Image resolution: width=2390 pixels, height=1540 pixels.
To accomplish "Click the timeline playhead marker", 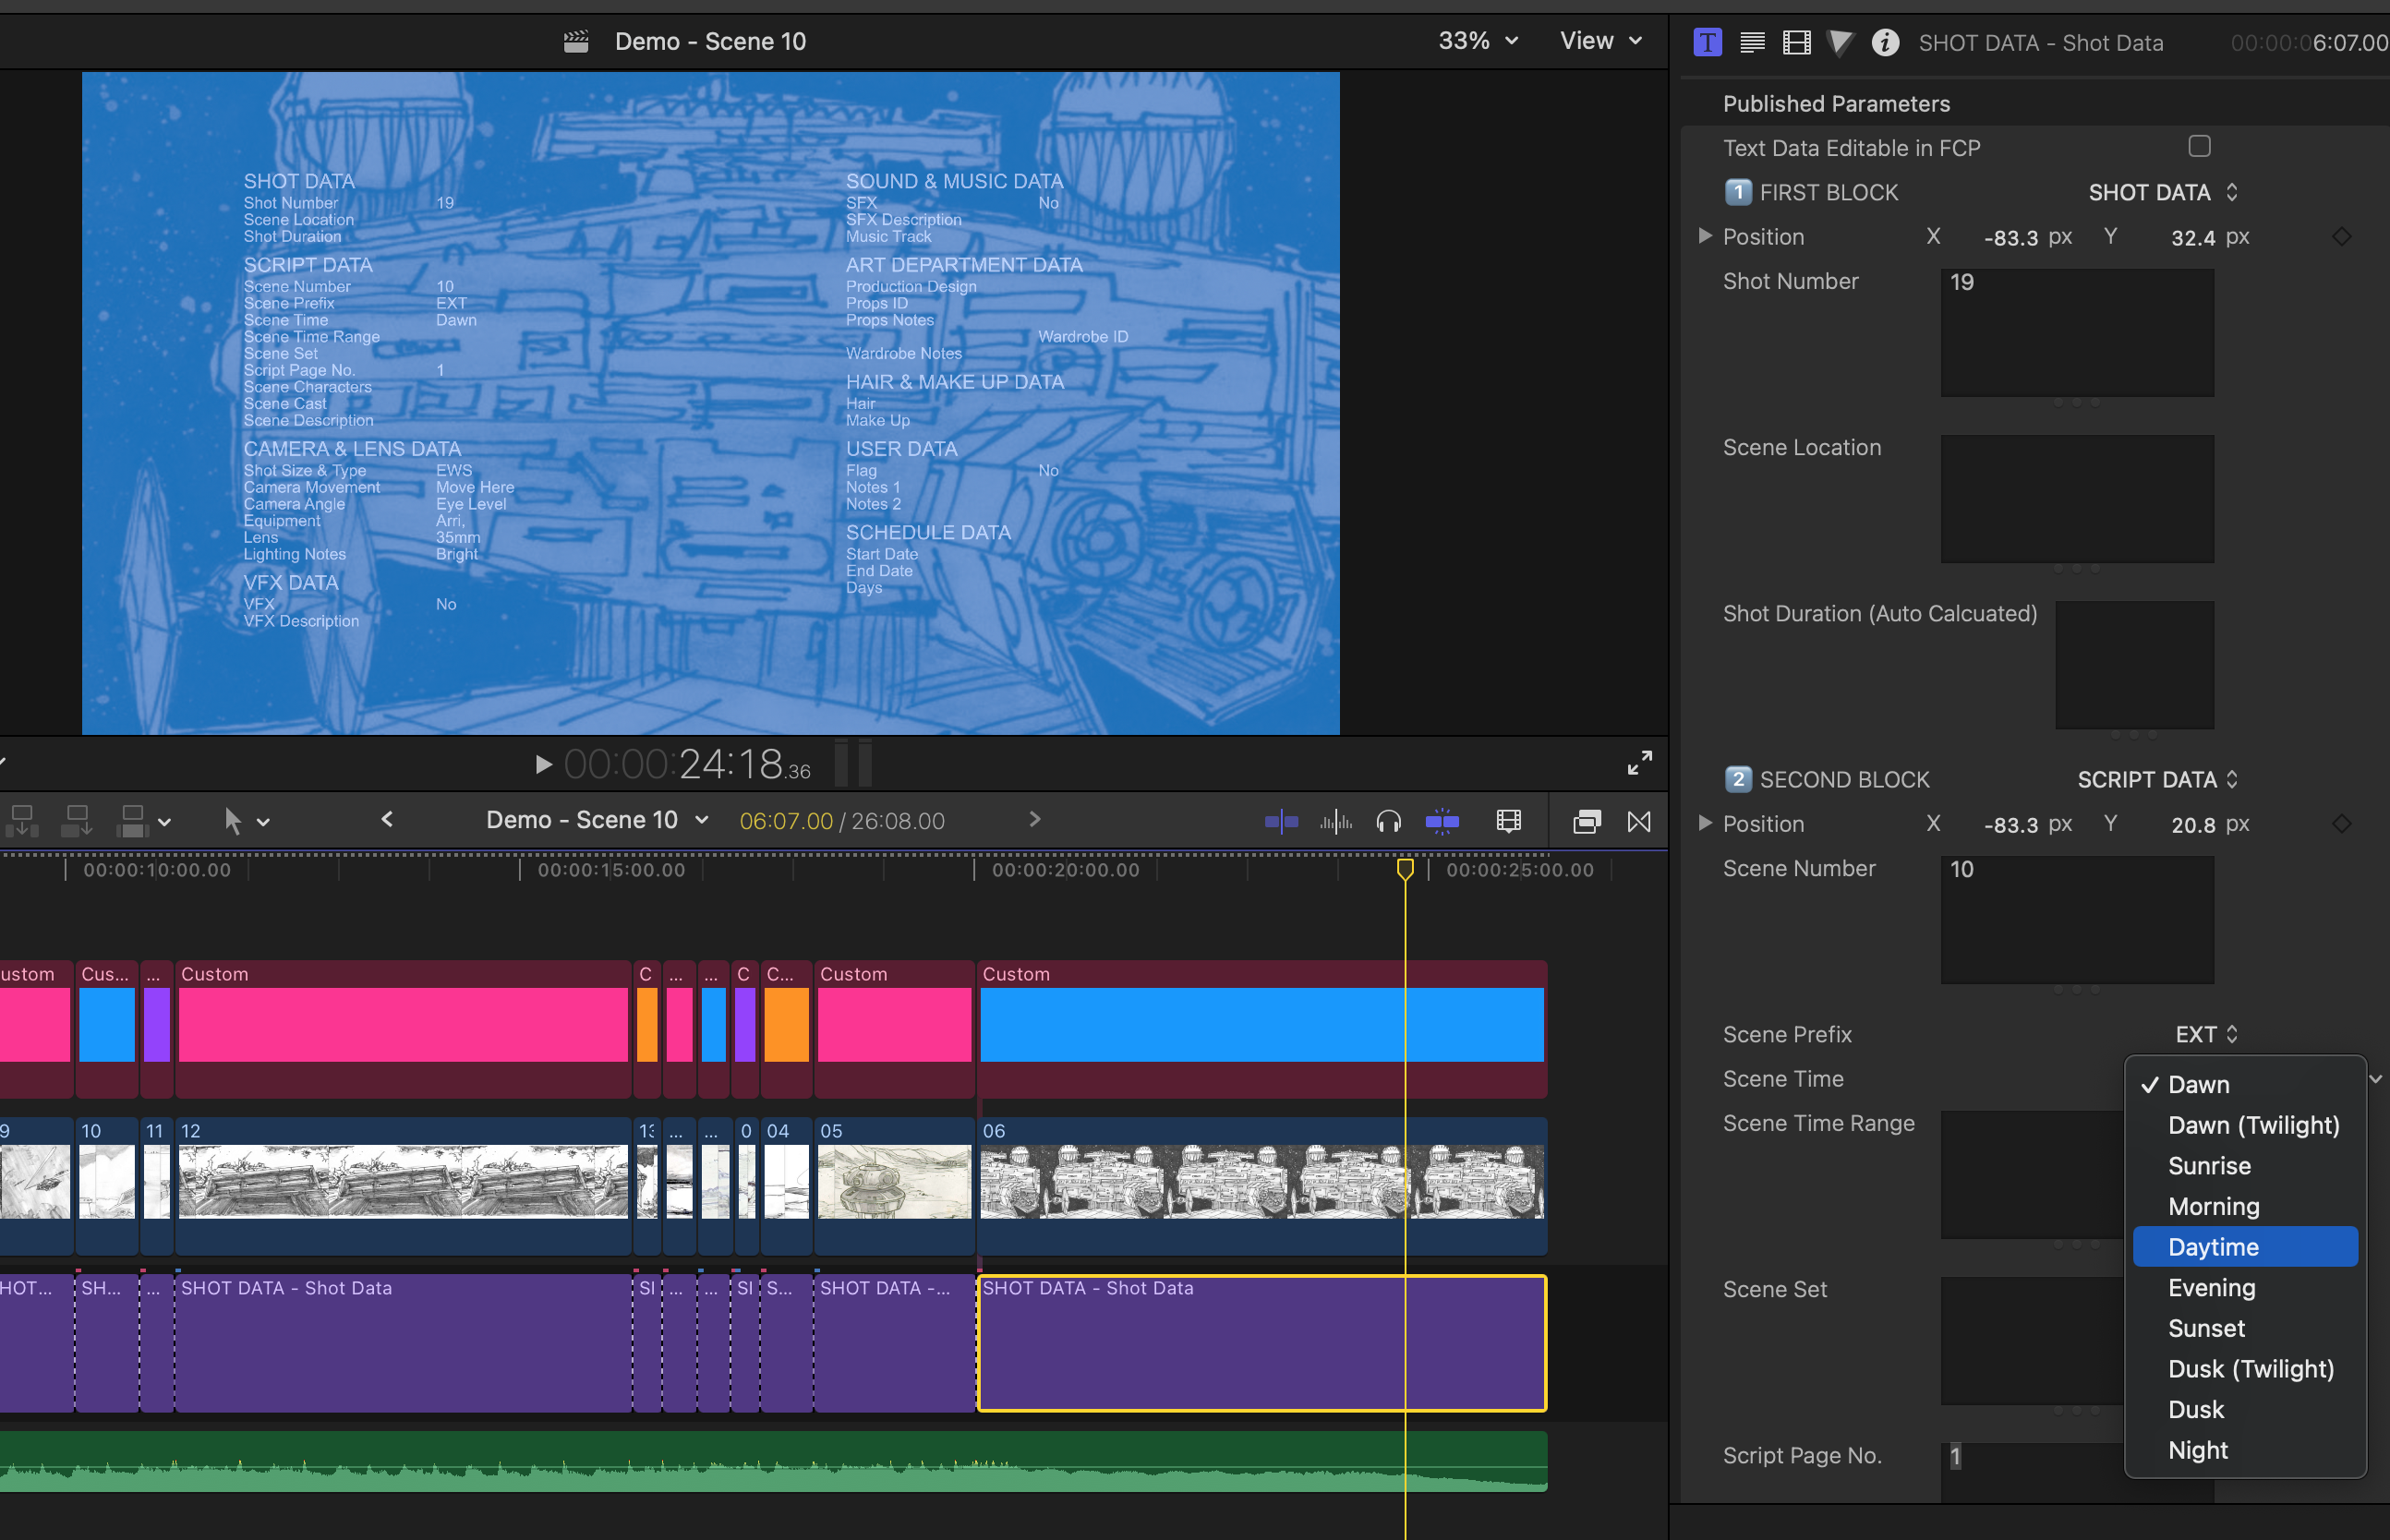I will click(x=1405, y=869).
